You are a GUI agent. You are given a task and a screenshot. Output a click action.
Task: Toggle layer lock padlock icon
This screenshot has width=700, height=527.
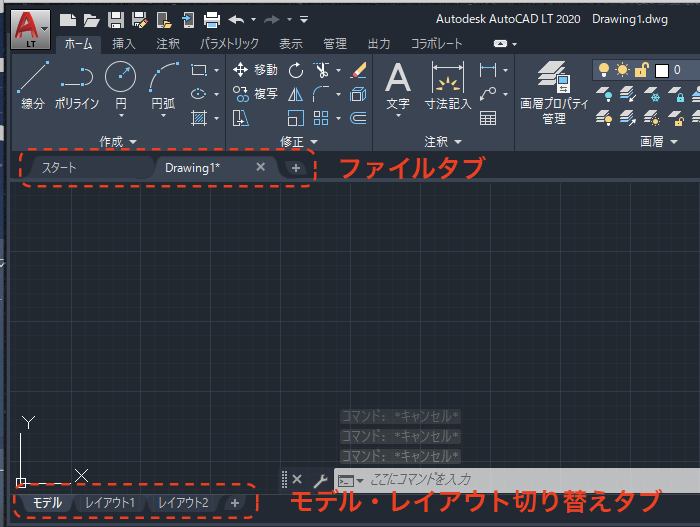pos(642,70)
